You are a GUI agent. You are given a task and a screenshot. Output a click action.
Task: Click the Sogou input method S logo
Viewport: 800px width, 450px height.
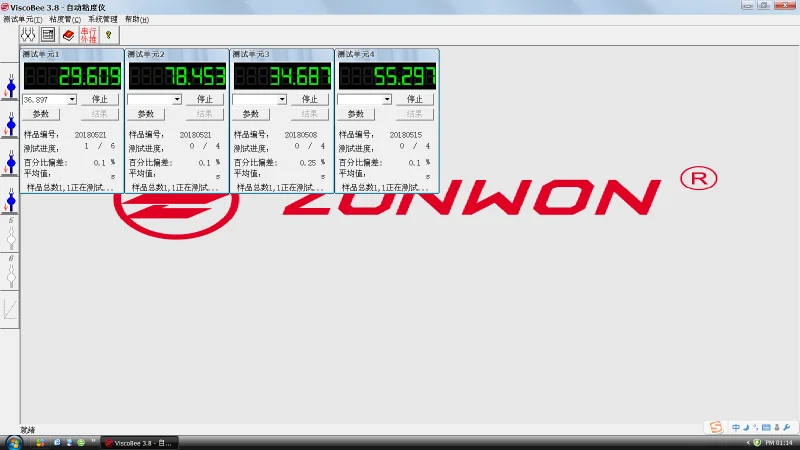coord(716,427)
